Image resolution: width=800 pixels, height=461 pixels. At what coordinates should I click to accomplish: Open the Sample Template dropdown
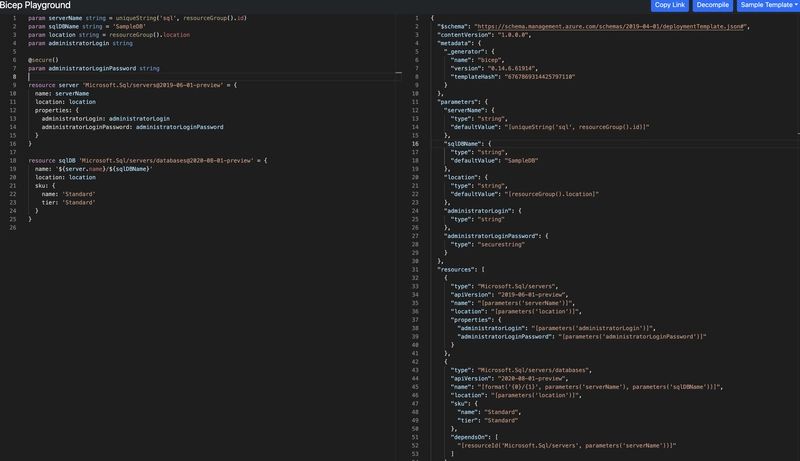click(x=768, y=5)
